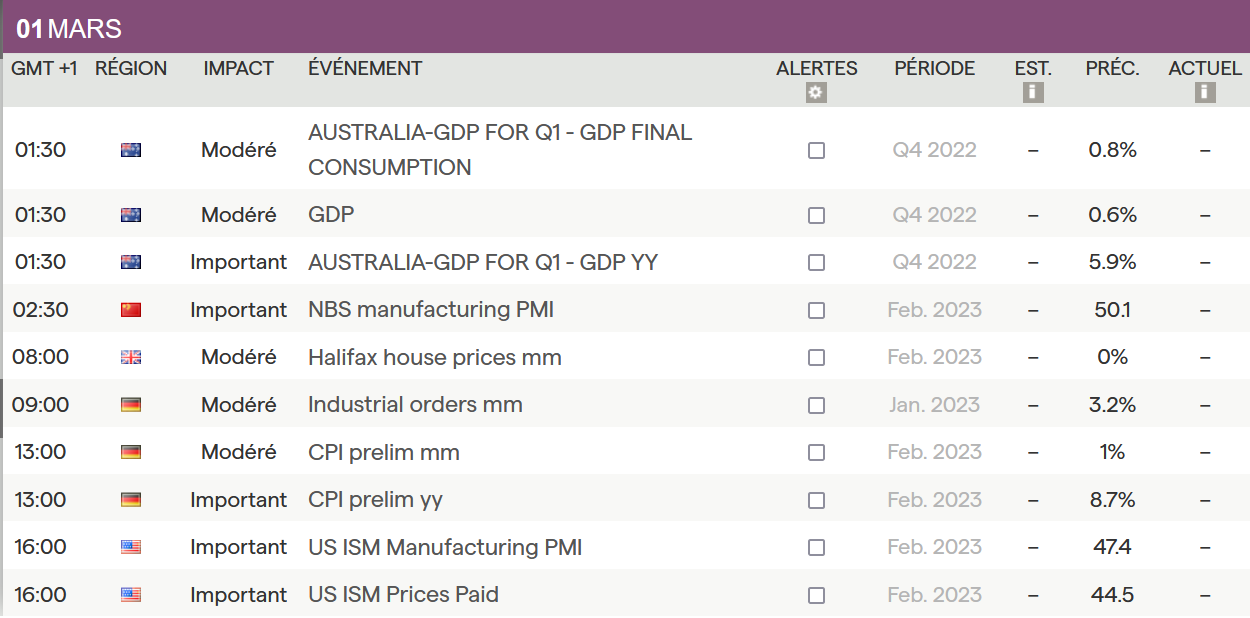Click the info icon under EST.

point(1033,93)
